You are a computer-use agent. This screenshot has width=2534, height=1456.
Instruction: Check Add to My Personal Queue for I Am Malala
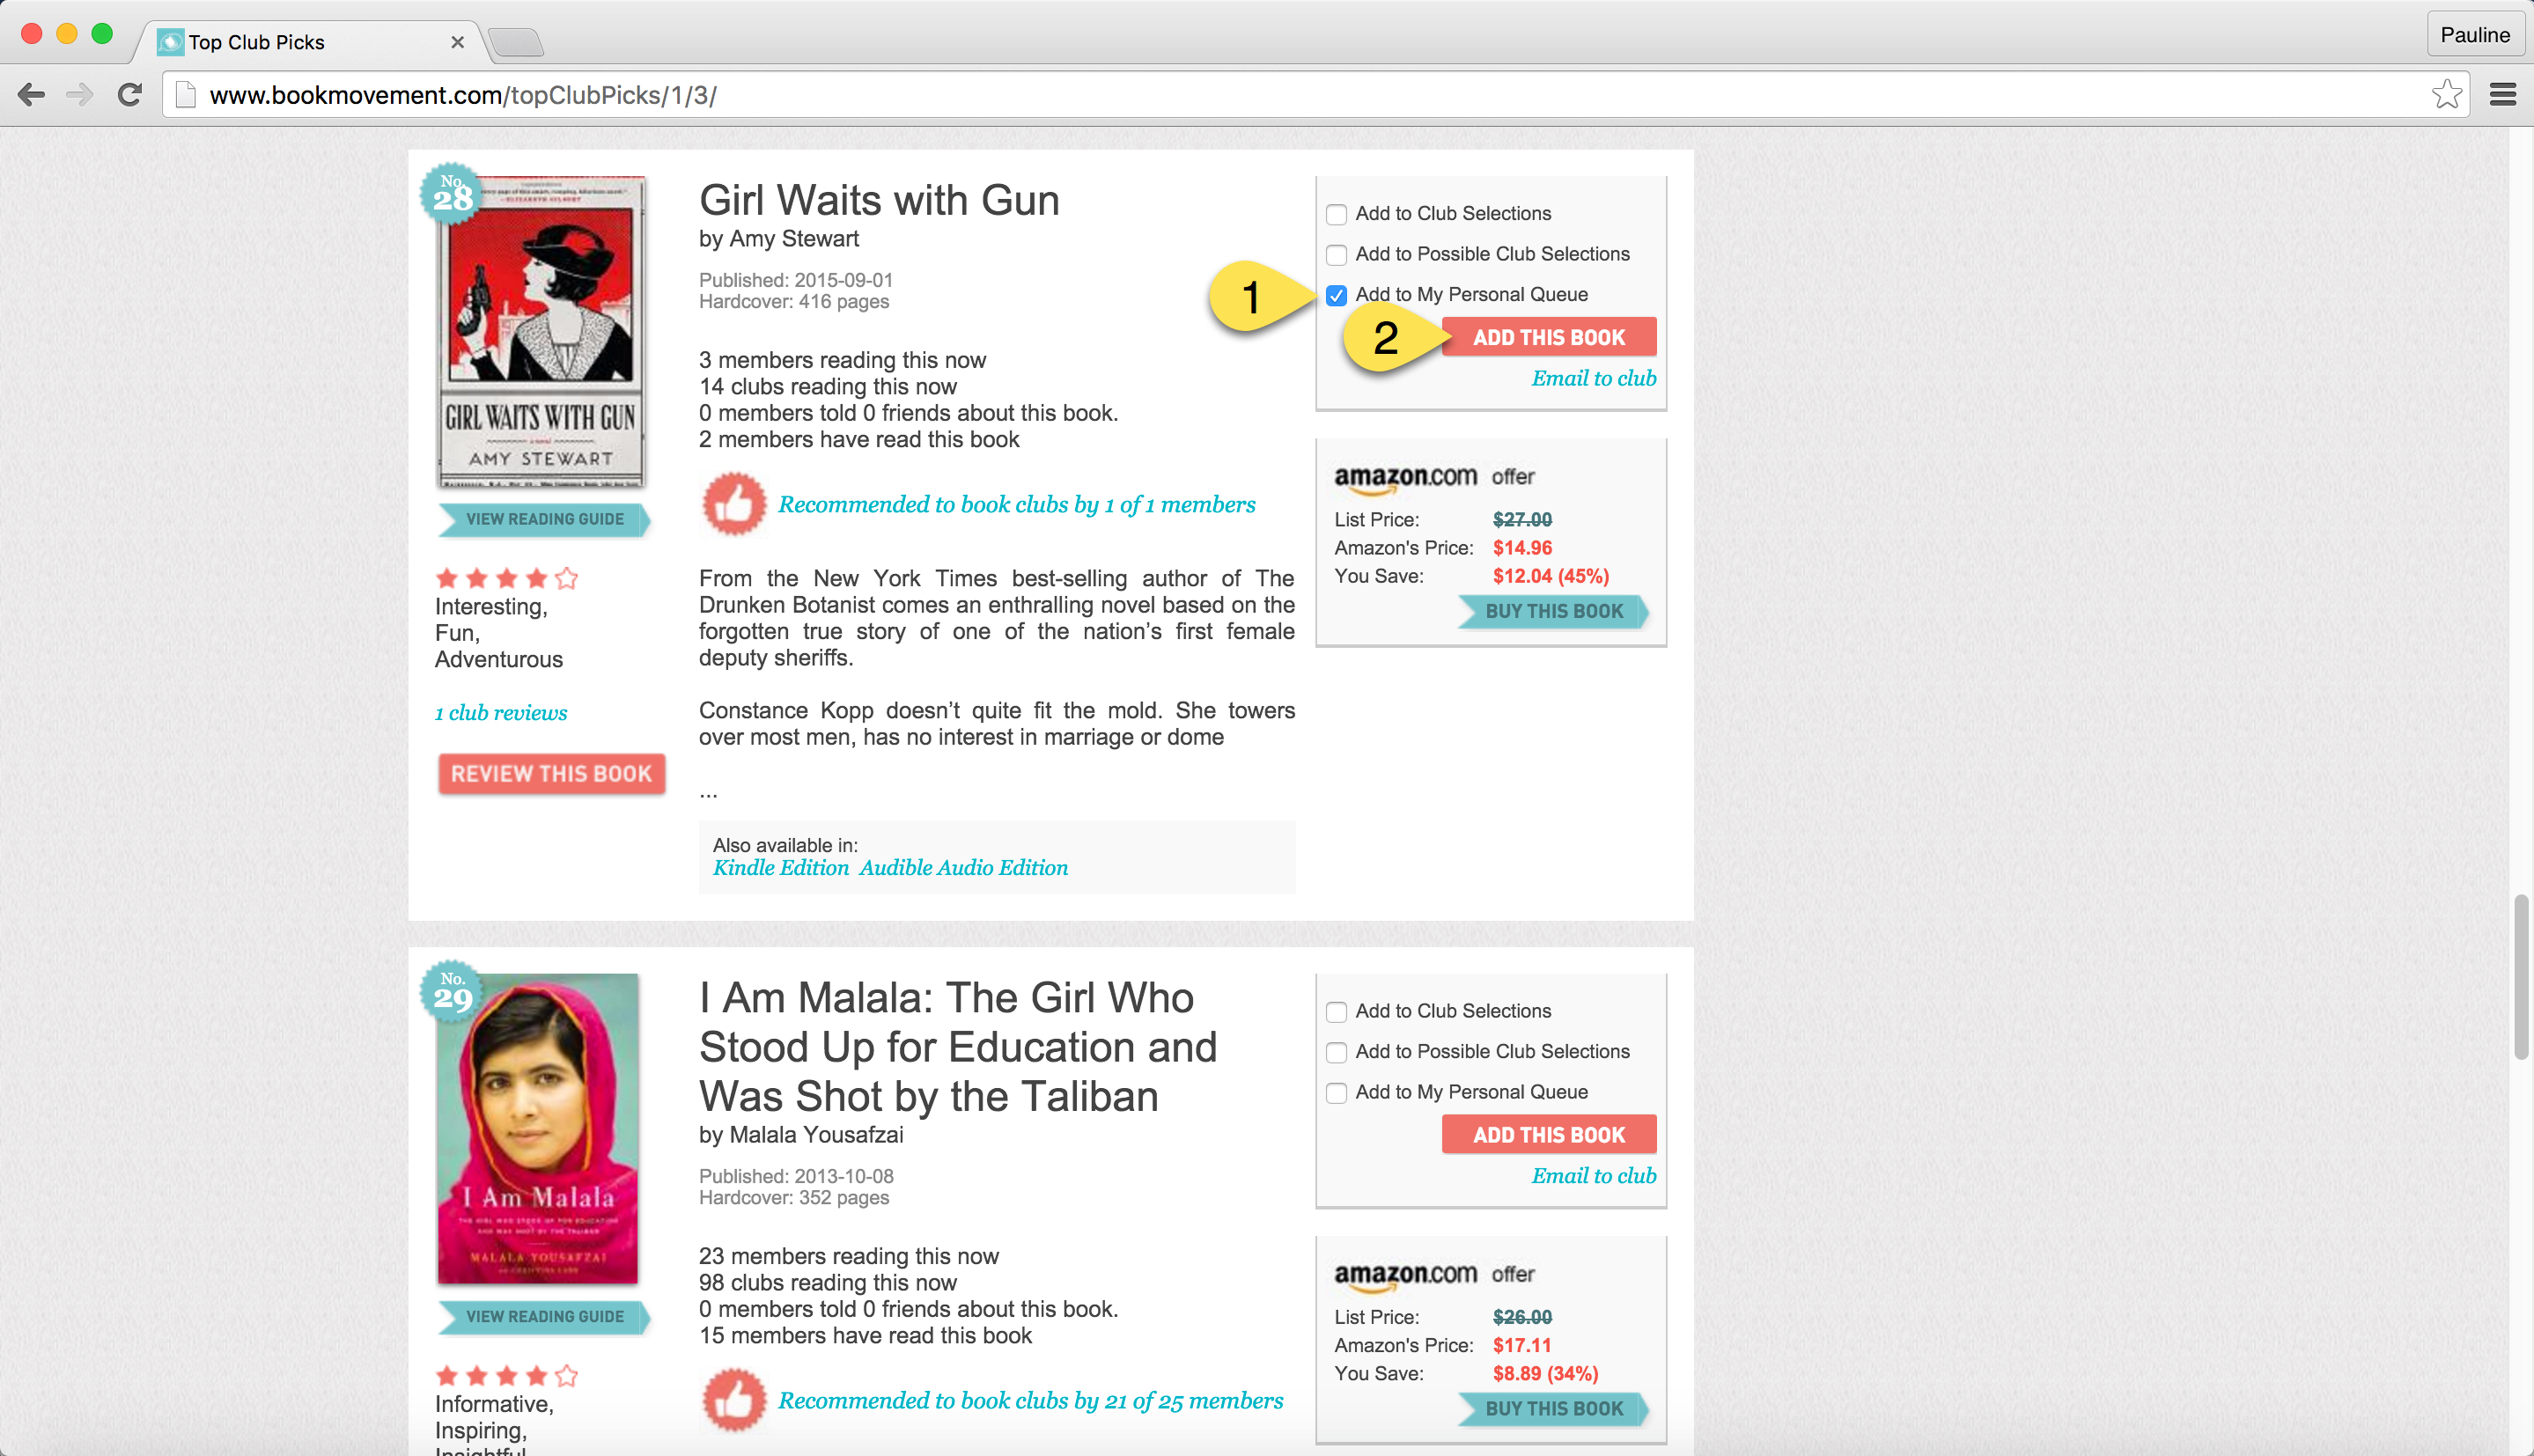(x=1336, y=1093)
